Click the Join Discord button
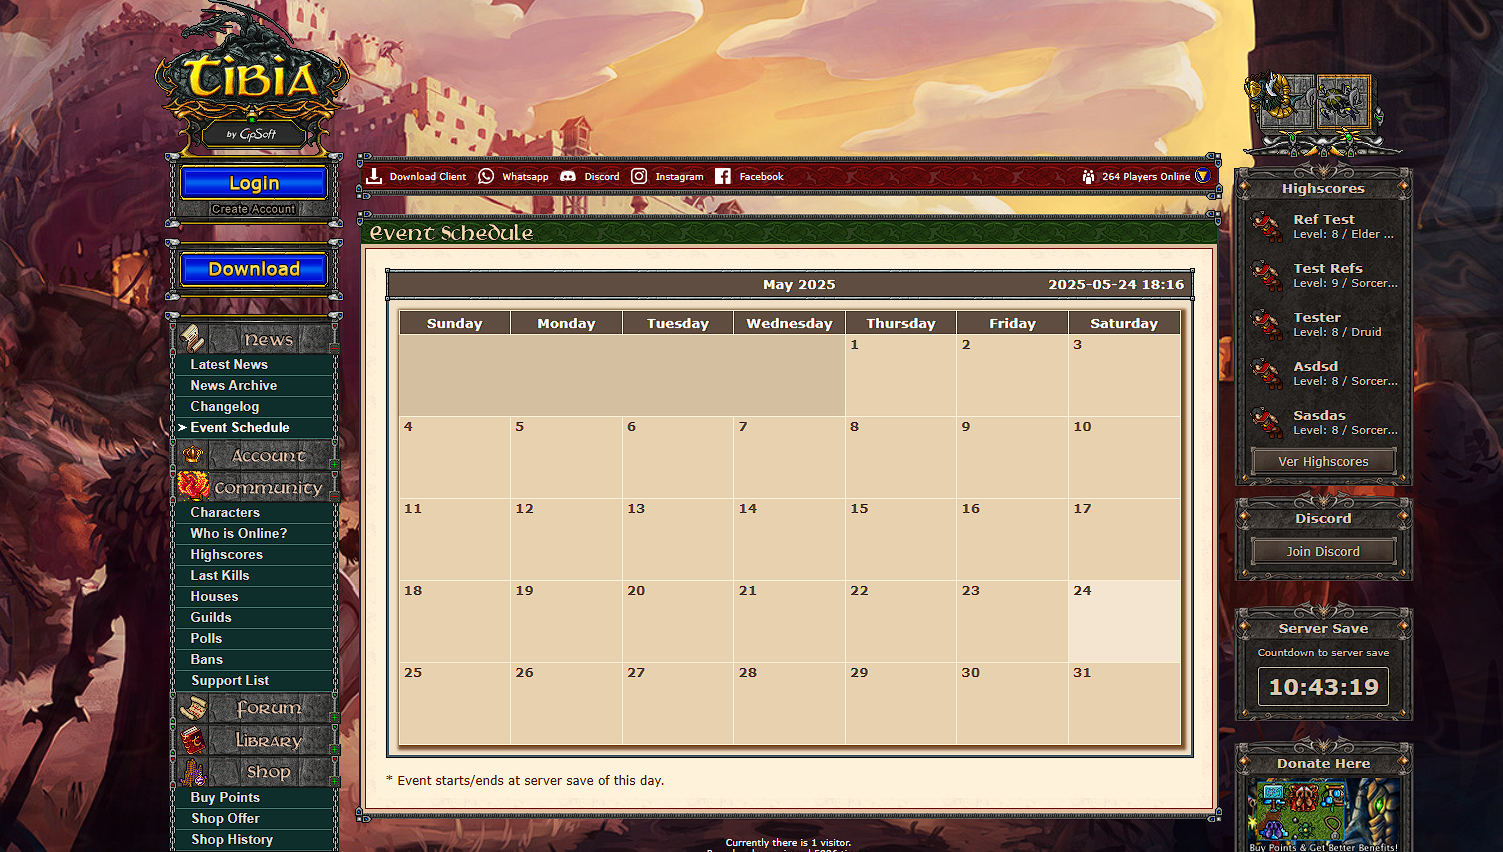Screen dimensions: 1503x852 [x=1323, y=551]
